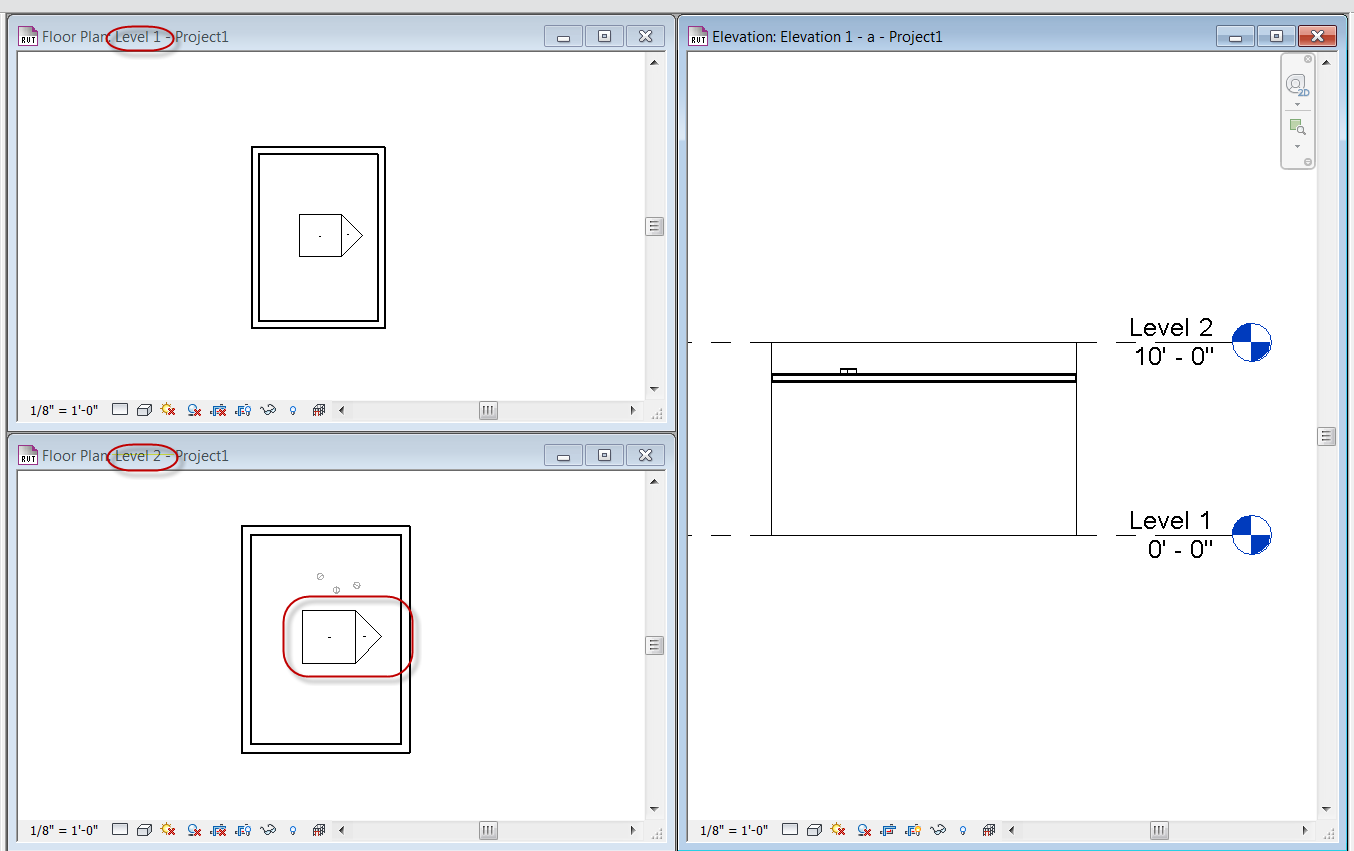Open the Zoom tool dropdown on the navigation bar

1297,145
